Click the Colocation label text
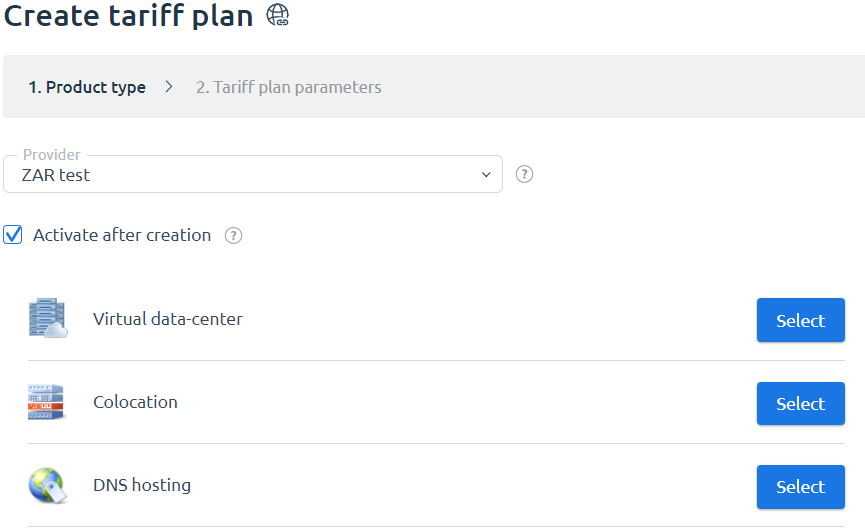 coord(135,402)
